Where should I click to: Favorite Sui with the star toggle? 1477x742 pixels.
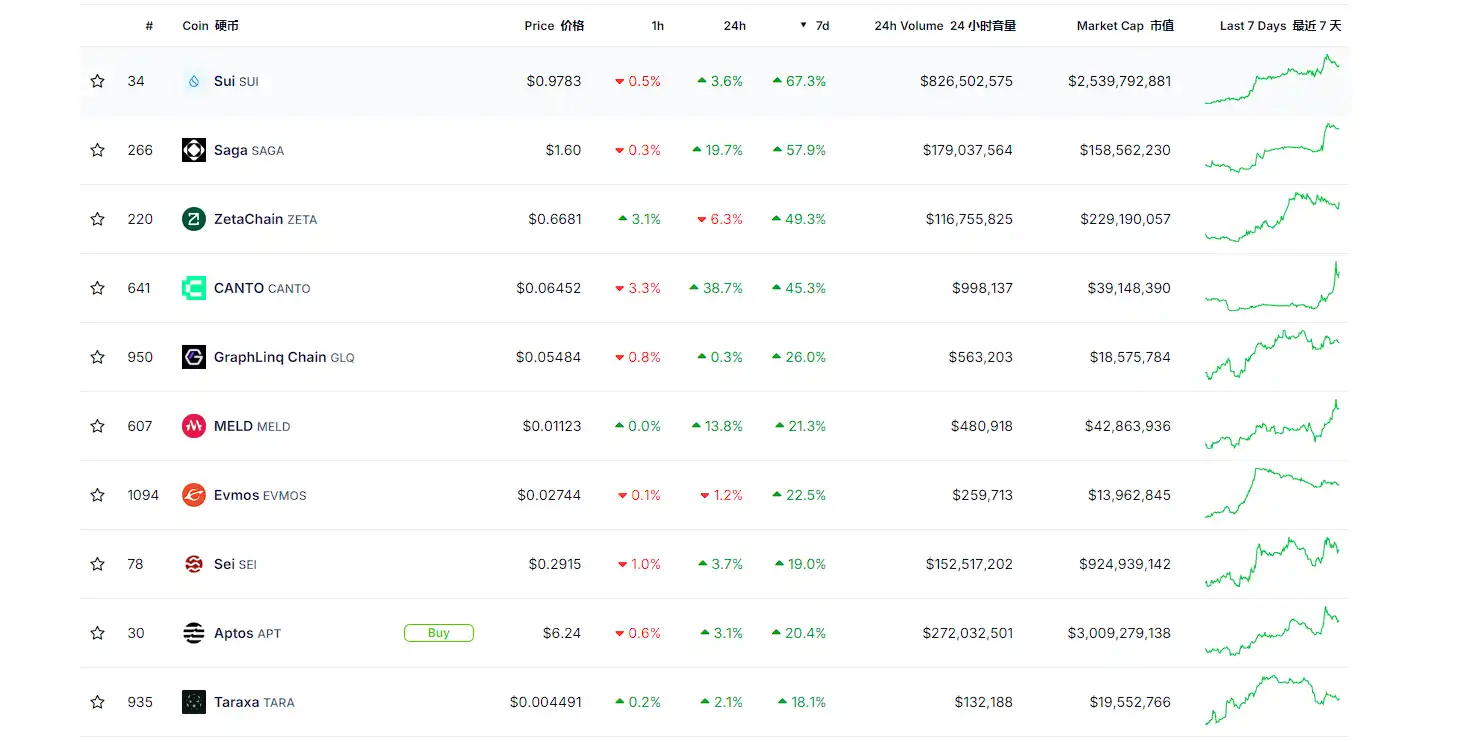pos(97,81)
